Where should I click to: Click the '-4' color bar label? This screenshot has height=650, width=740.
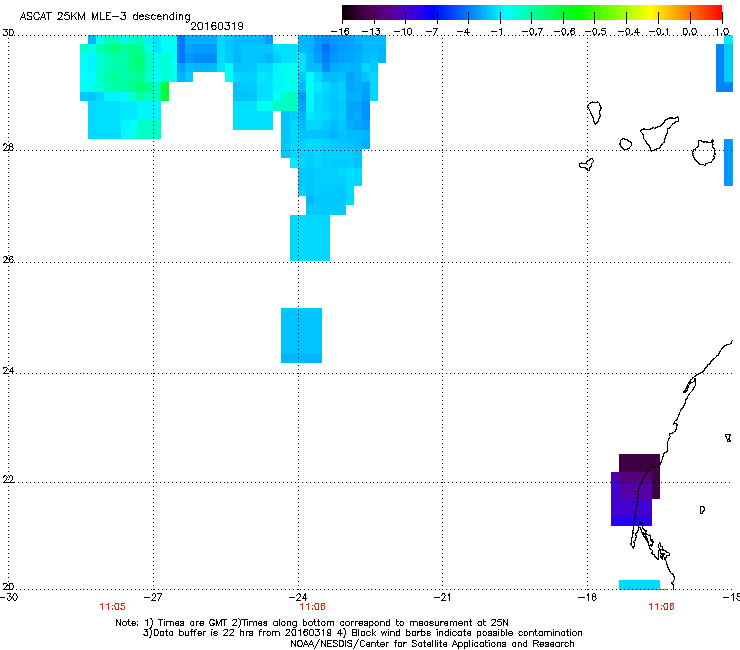(463, 32)
